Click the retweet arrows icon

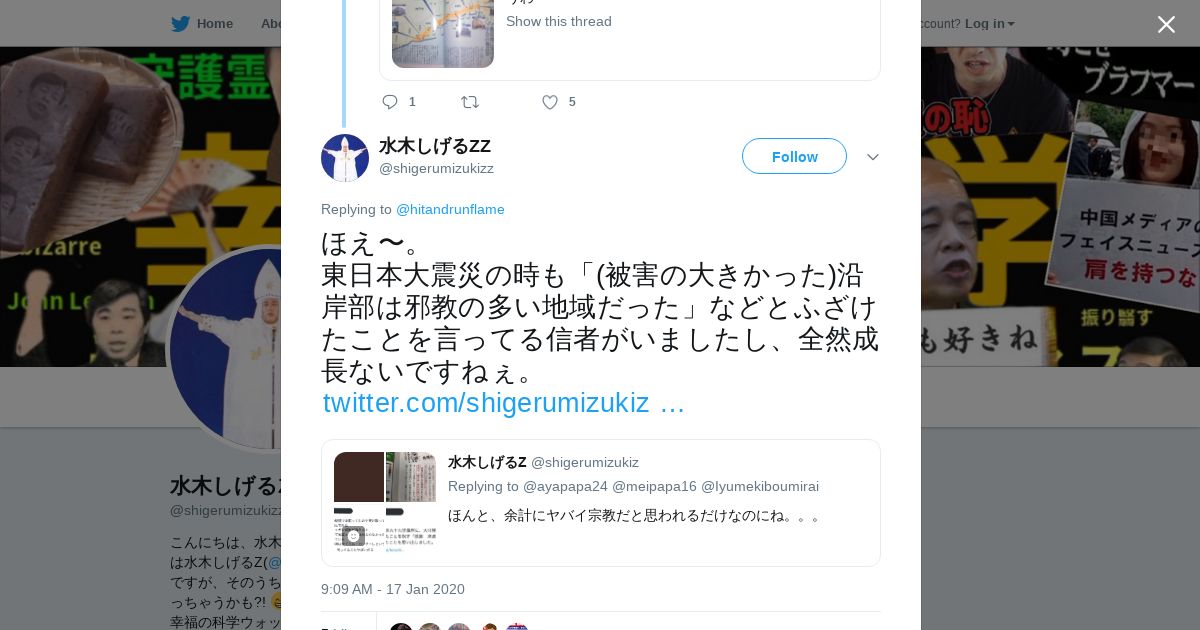(x=470, y=102)
